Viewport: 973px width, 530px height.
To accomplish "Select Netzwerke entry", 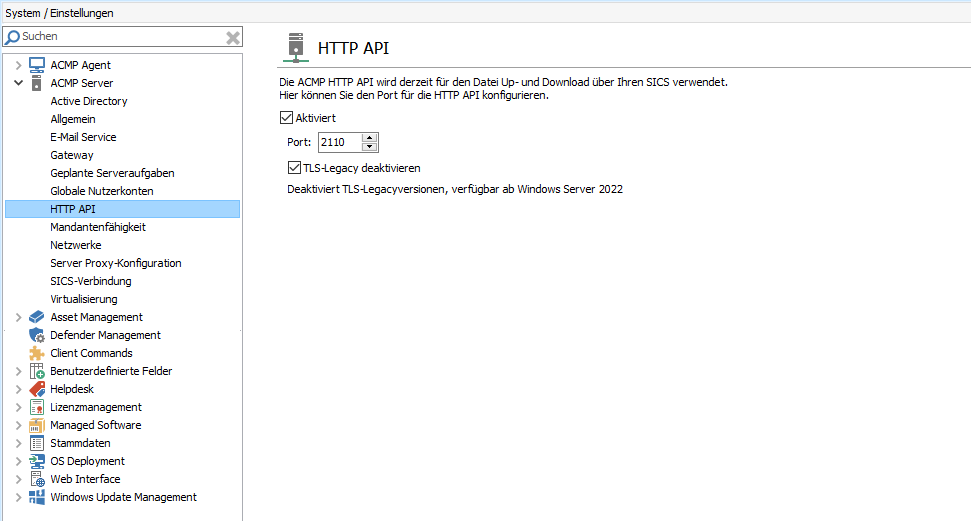I will click(x=76, y=245).
